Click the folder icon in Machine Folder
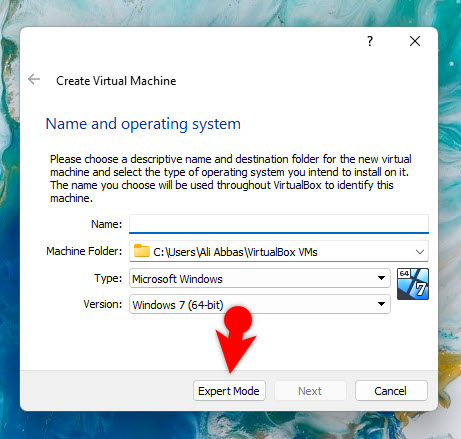 (141, 251)
